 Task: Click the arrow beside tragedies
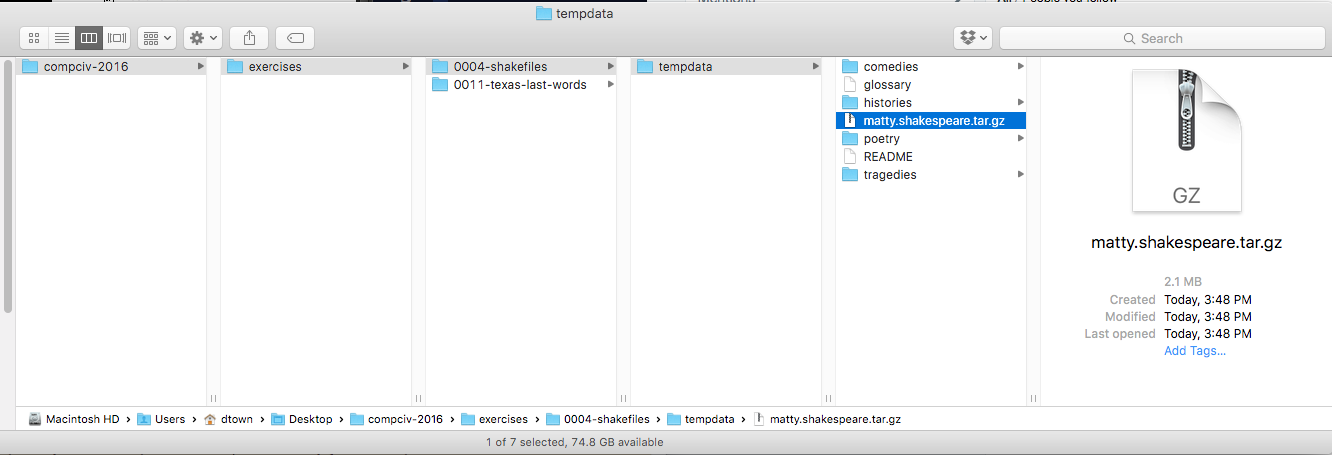(1020, 175)
